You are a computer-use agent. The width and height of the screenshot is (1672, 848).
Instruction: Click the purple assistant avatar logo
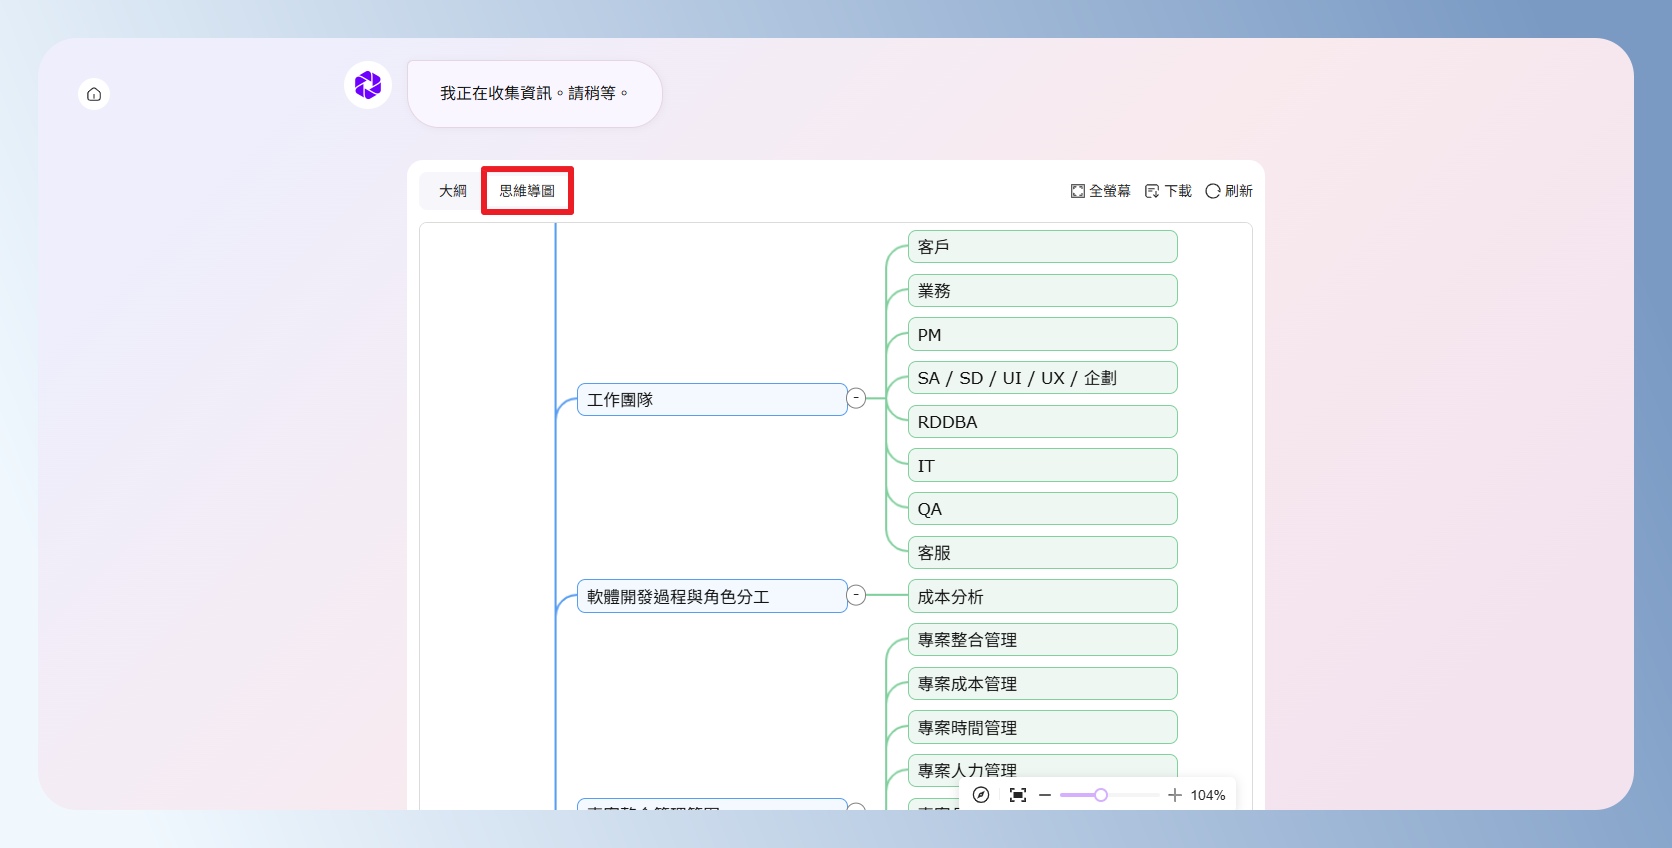368,85
